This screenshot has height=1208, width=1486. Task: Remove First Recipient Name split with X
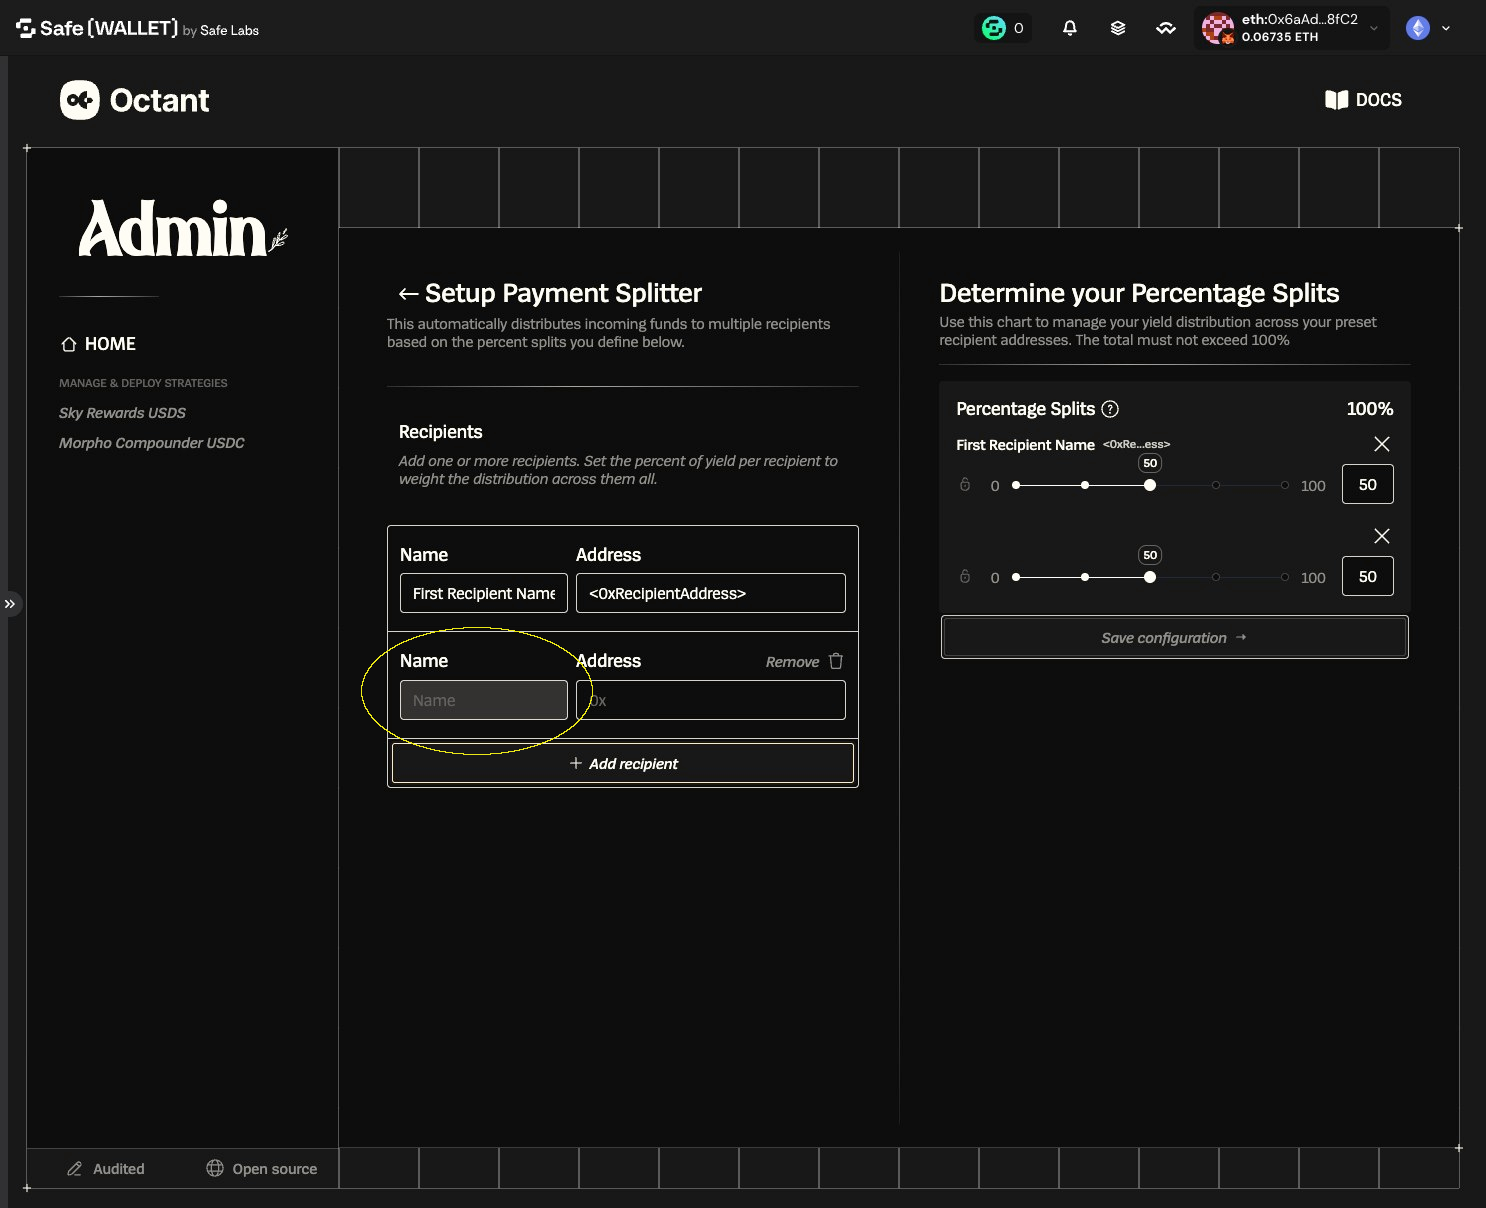point(1382,444)
